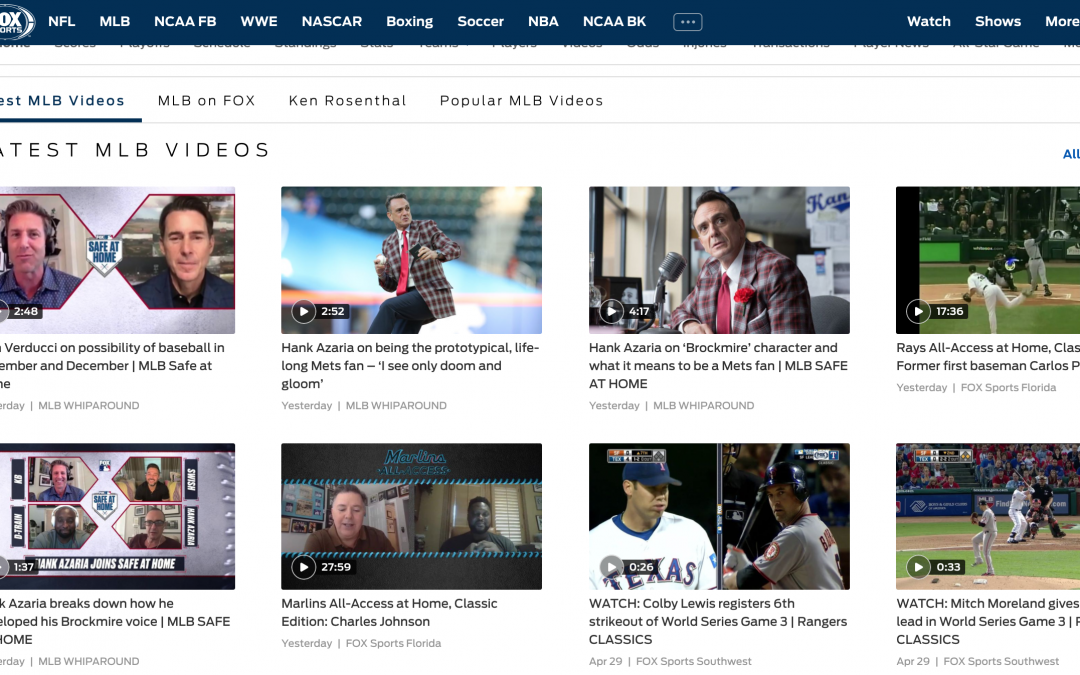Open thumbnail of Azaria at microphone

719,260
